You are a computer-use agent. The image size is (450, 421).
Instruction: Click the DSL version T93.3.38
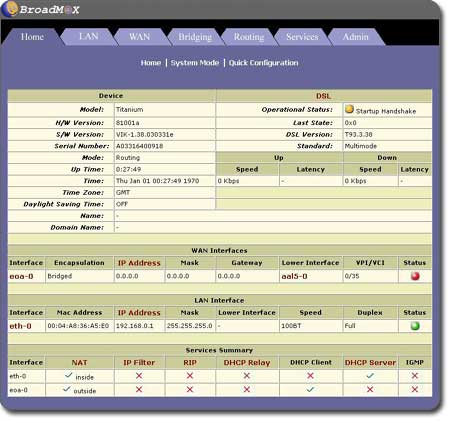(x=358, y=134)
